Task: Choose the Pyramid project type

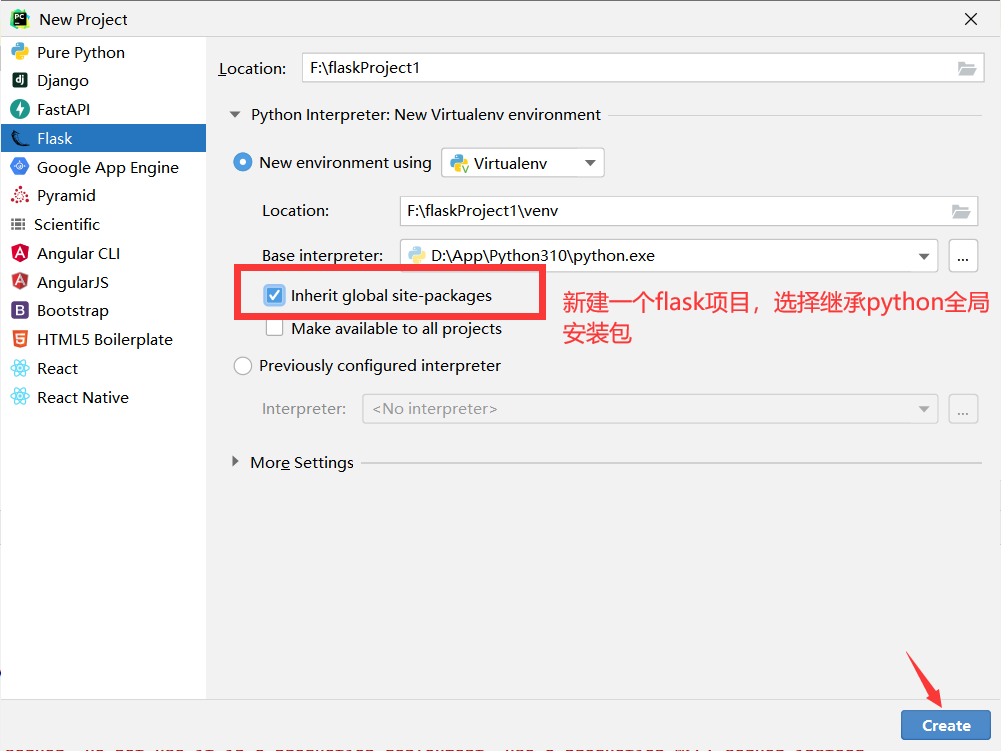Action: (x=66, y=195)
